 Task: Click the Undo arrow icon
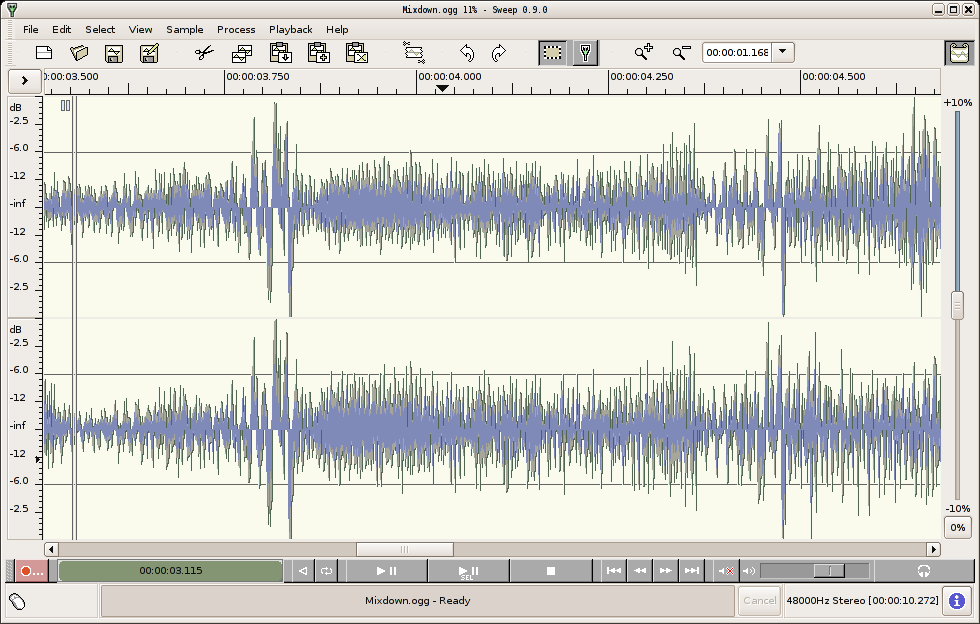coord(467,53)
